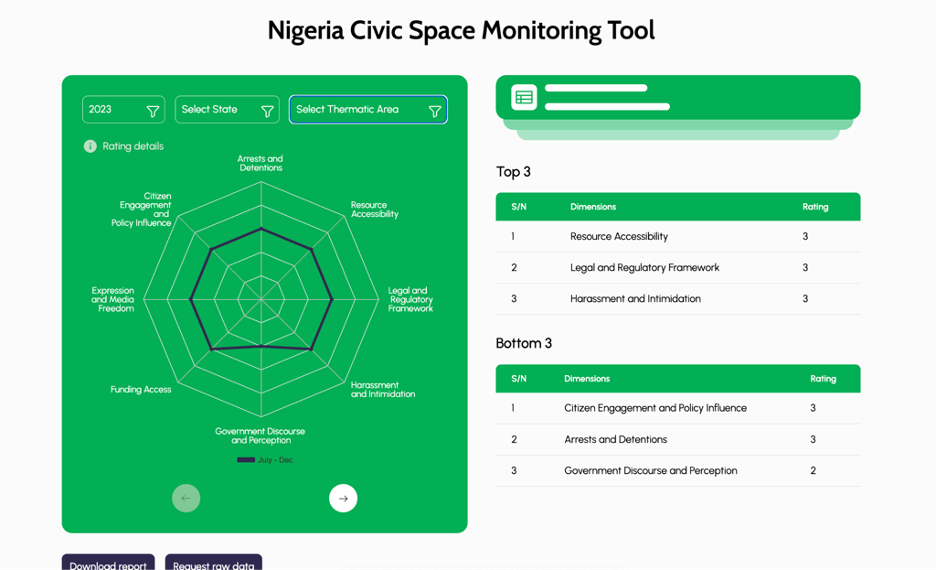Select Government Discourse and Perception table row
The width and height of the screenshot is (936, 570).
click(x=678, y=471)
